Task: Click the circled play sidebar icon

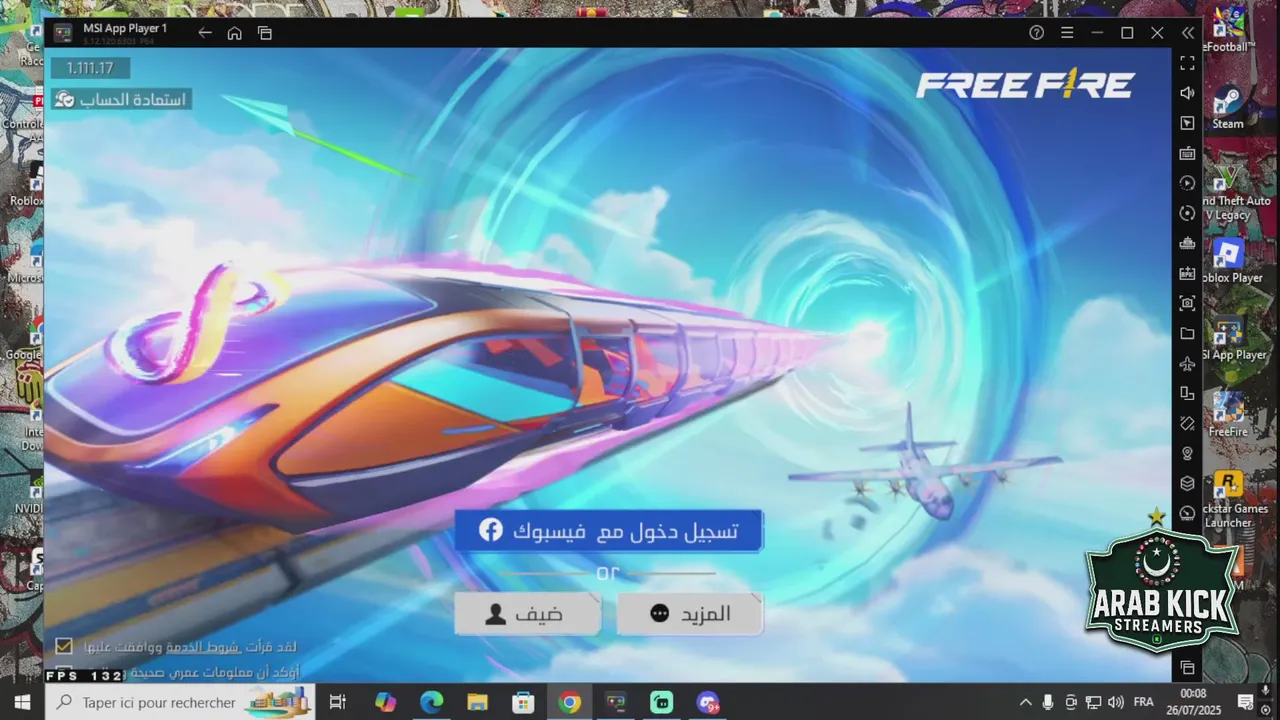Action: (x=1187, y=183)
